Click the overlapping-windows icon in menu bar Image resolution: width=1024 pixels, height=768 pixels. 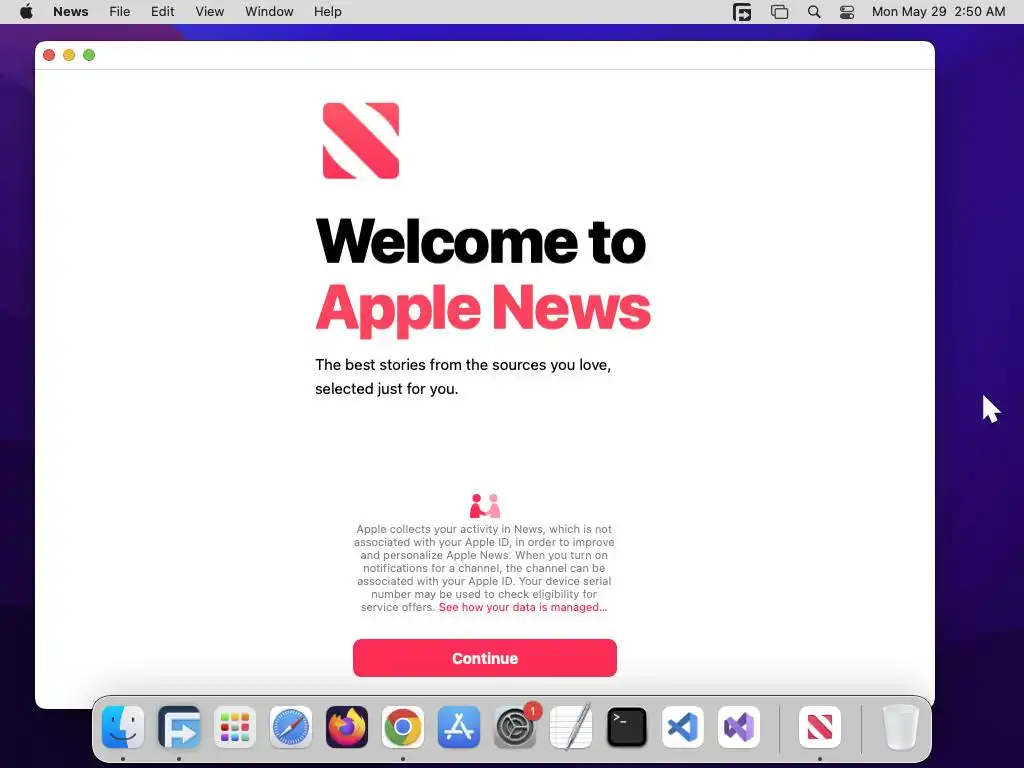tap(779, 12)
